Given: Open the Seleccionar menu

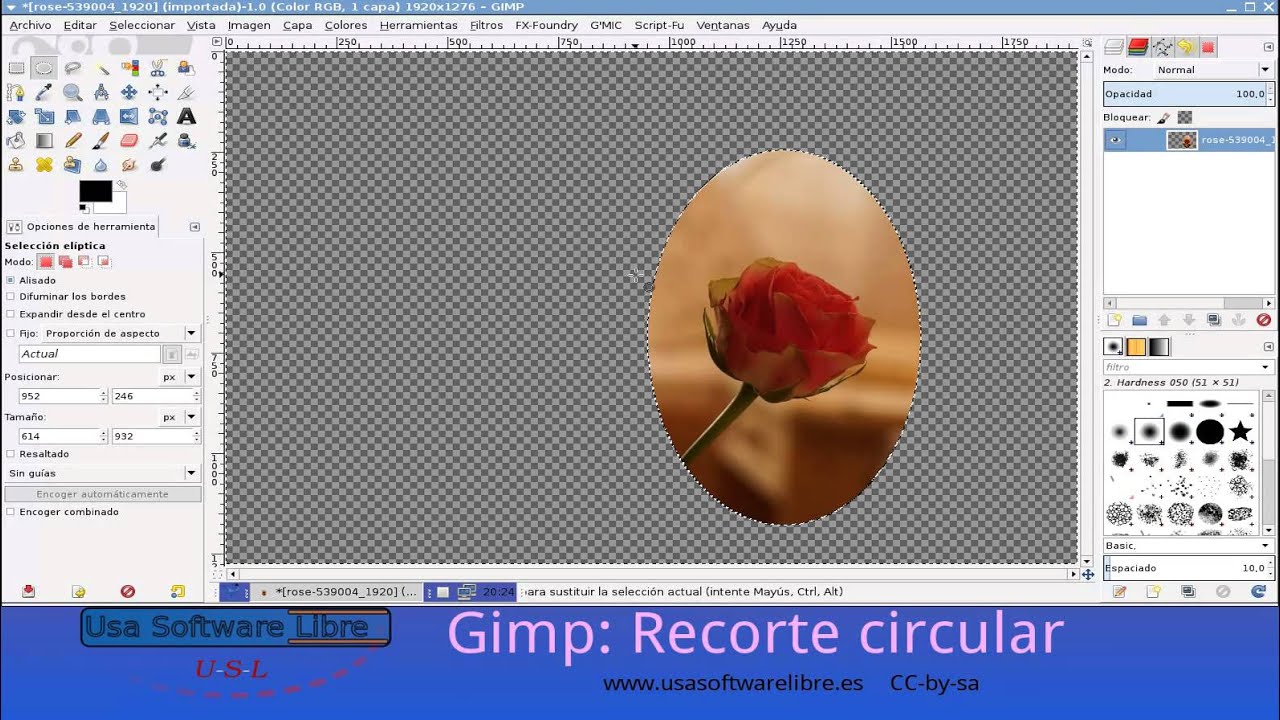Looking at the screenshot, I should click(x=142, y=25).
